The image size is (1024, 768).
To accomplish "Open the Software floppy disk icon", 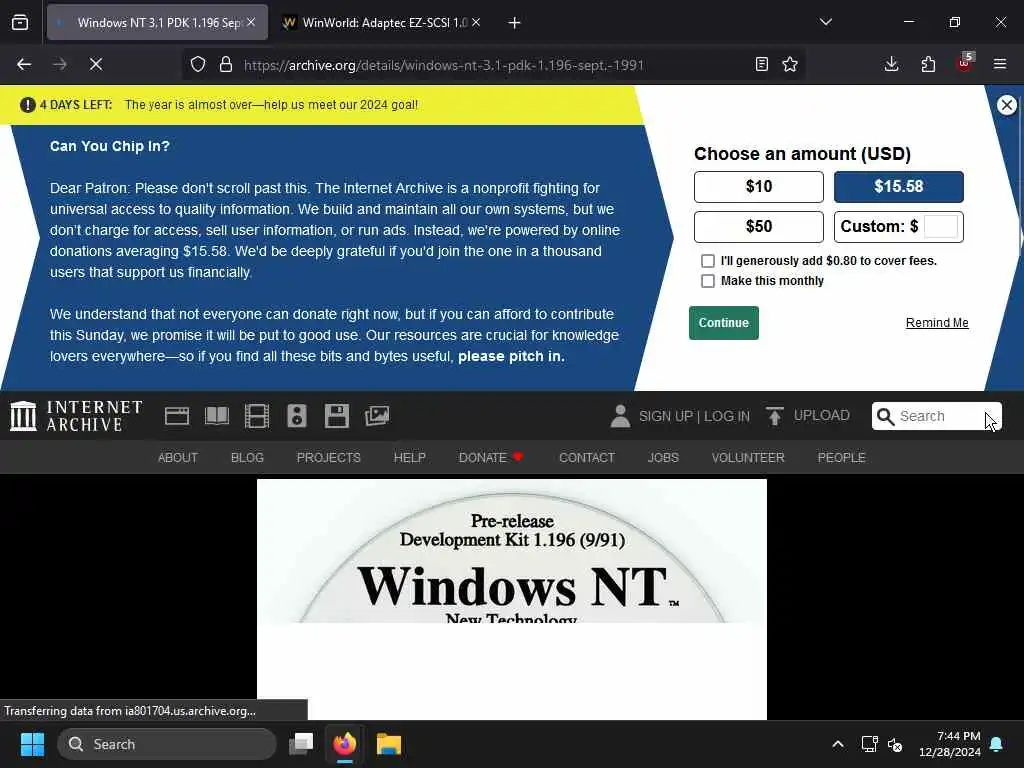I will pos(337,416).
